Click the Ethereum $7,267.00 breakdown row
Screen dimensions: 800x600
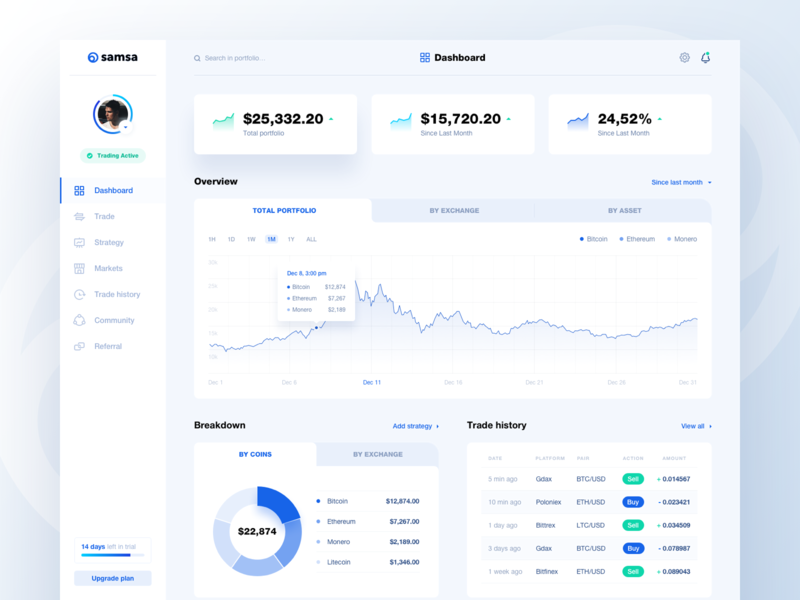[368, 521]
